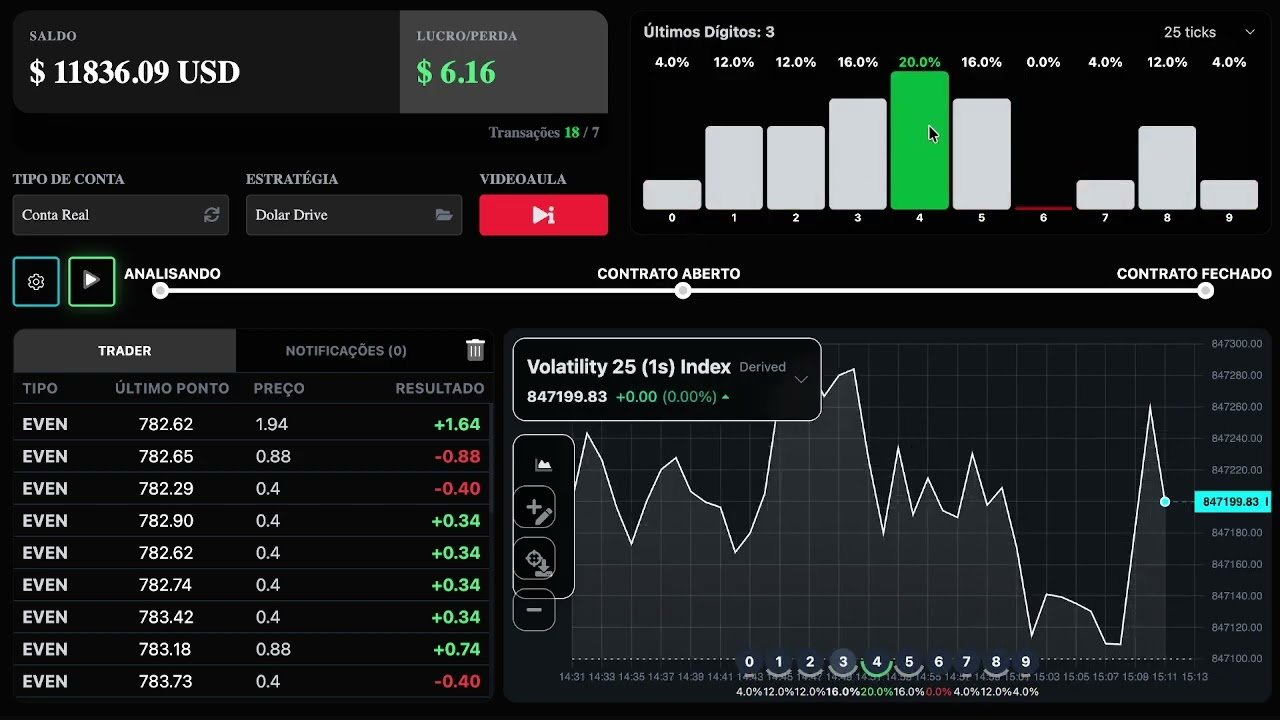Expand the Volatility 25 (1s) Index selector

click(x=667, y=379)
